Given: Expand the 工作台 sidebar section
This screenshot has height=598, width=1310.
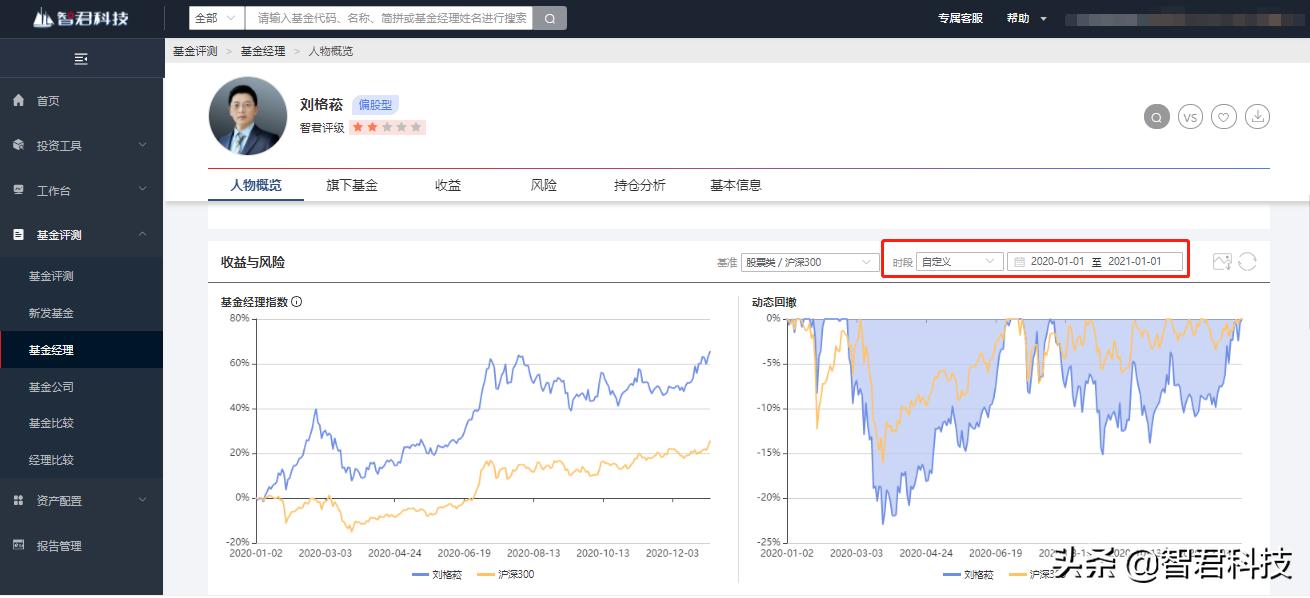Looking at the screenshot, I should coord(142,189).
